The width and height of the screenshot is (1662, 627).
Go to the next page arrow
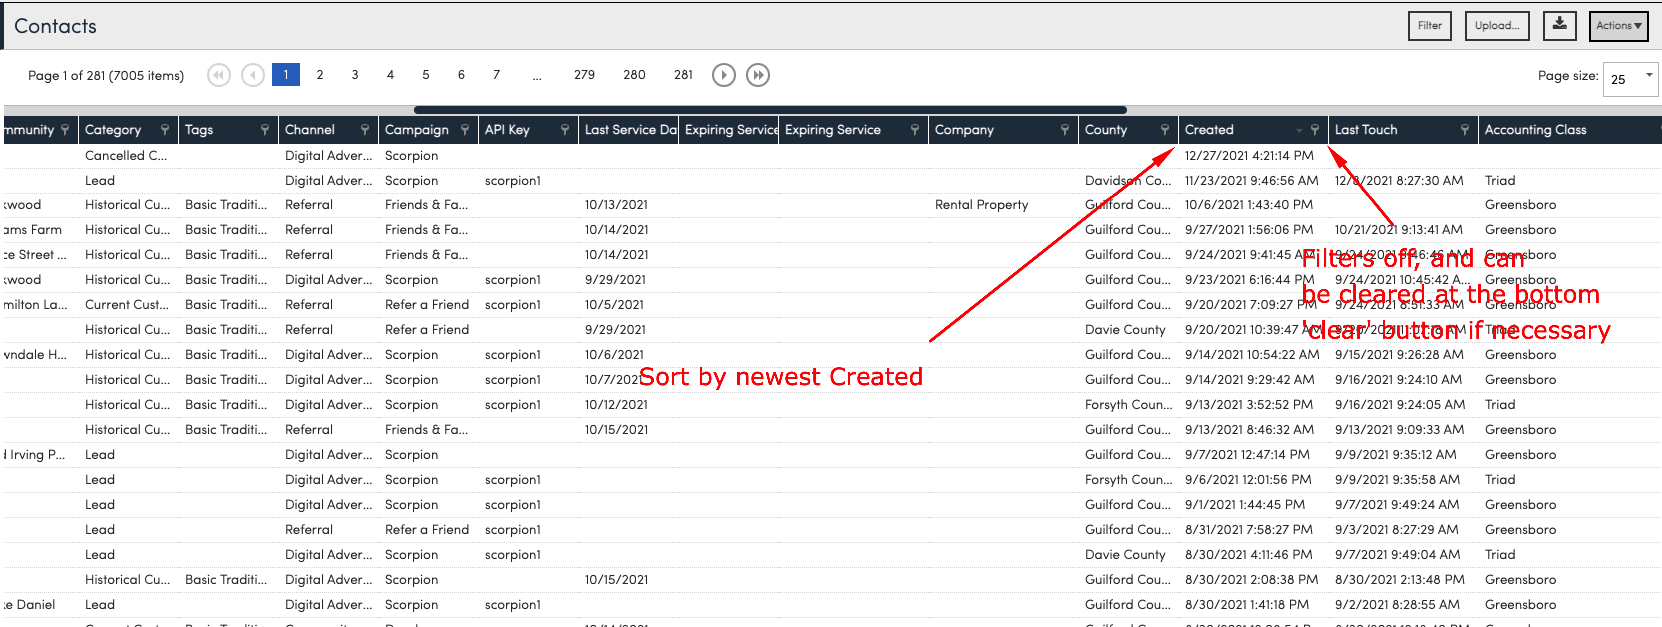[723, 75]
